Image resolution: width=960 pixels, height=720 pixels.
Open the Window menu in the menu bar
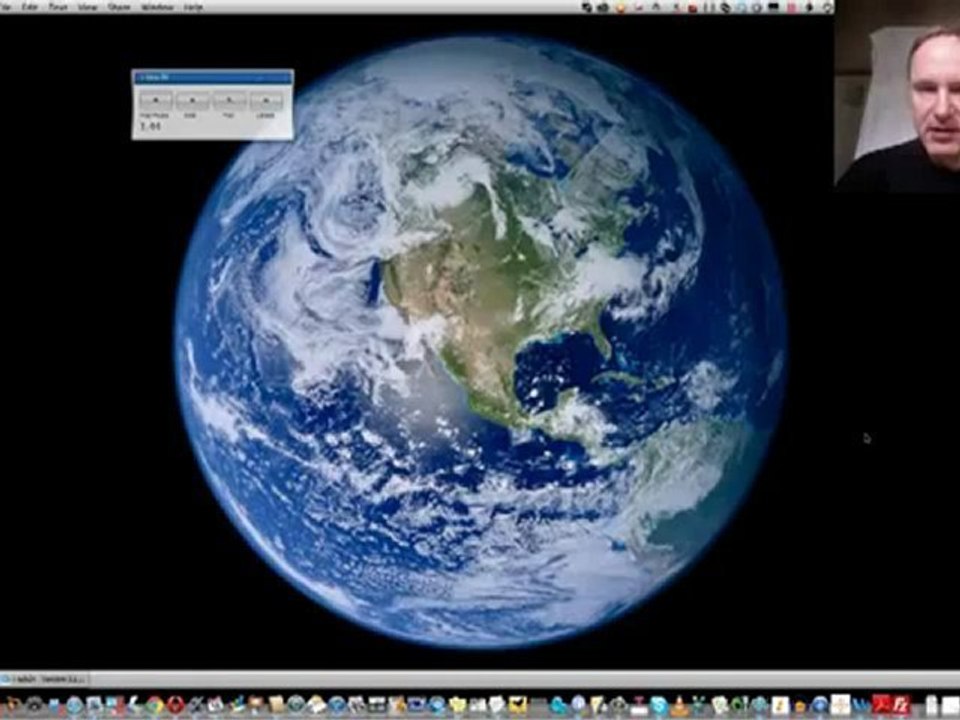point(157,7)
